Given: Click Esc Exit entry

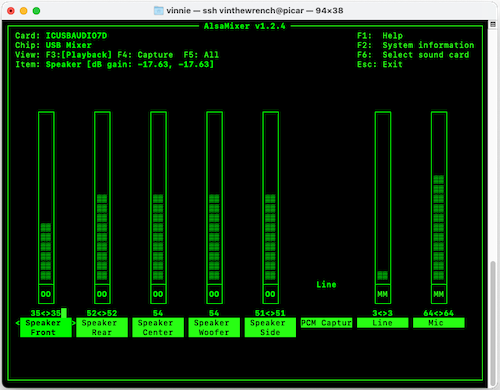Looking at the screenshot, I should [380, 64].
